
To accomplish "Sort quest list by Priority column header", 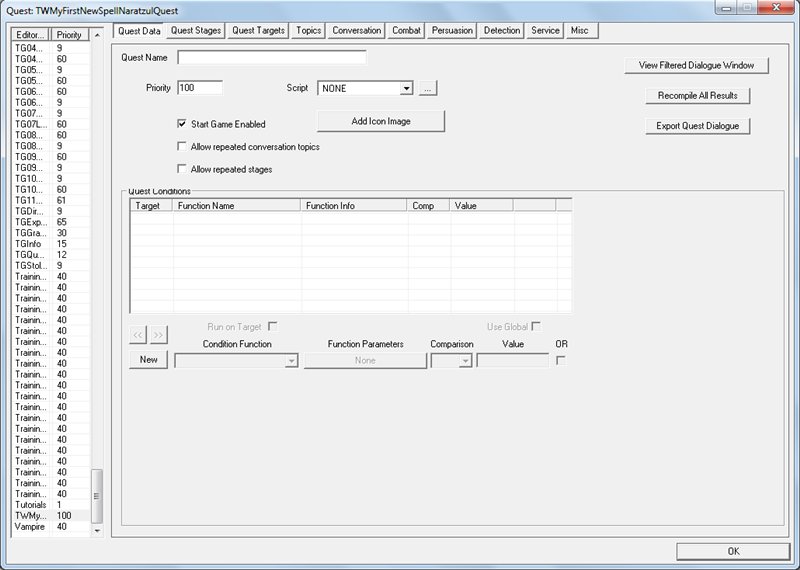I will (70, 35).
